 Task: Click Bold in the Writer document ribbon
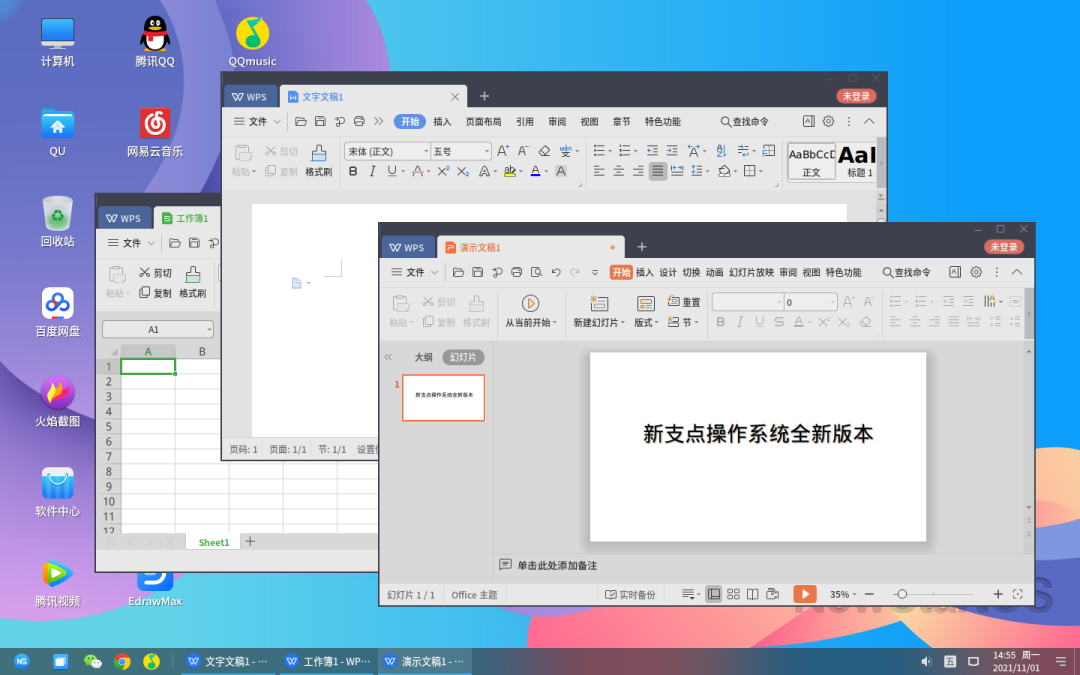353,171
